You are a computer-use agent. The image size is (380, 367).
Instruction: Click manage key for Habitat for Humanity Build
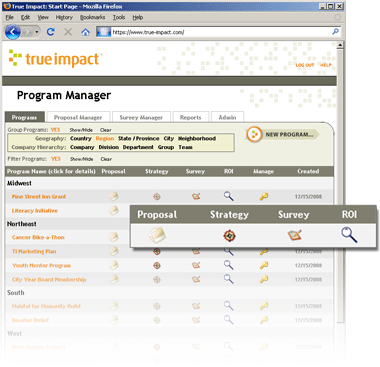point(264,306)
